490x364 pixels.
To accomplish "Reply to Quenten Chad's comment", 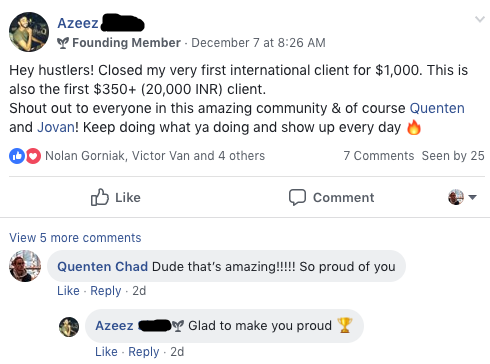I will coord(106,291).
